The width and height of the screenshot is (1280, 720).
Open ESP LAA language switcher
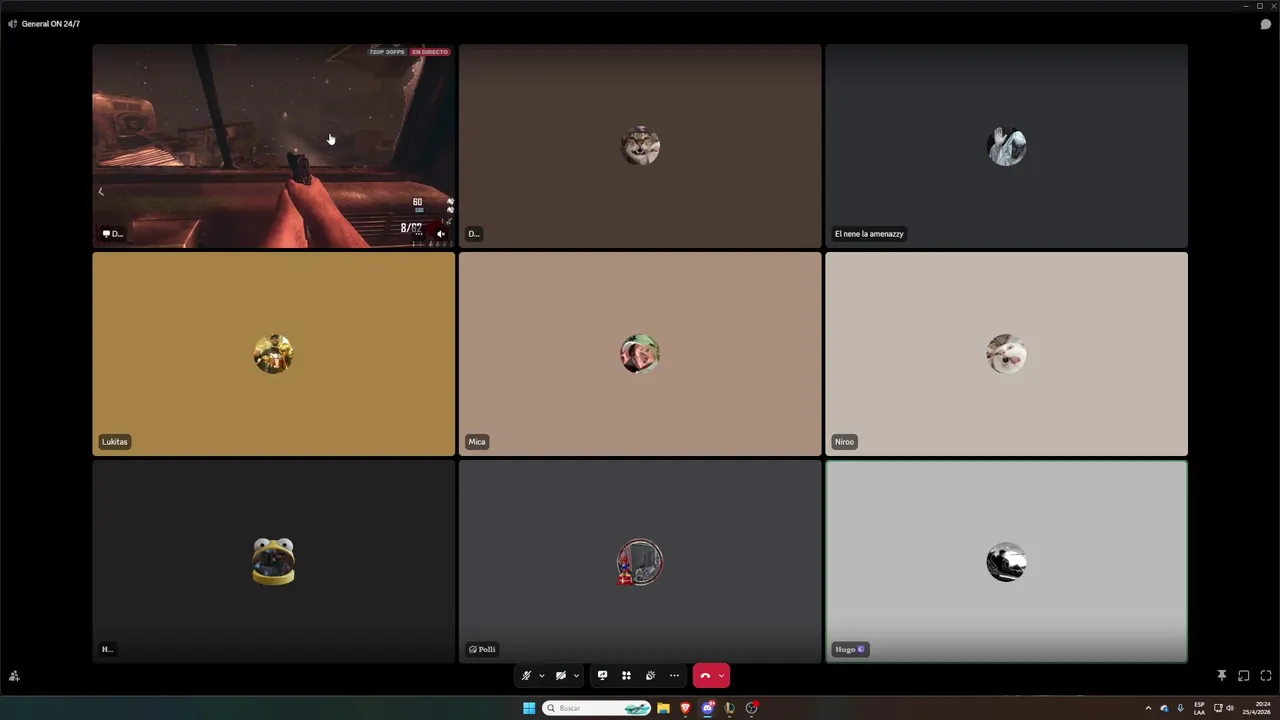coord(1199,708)
